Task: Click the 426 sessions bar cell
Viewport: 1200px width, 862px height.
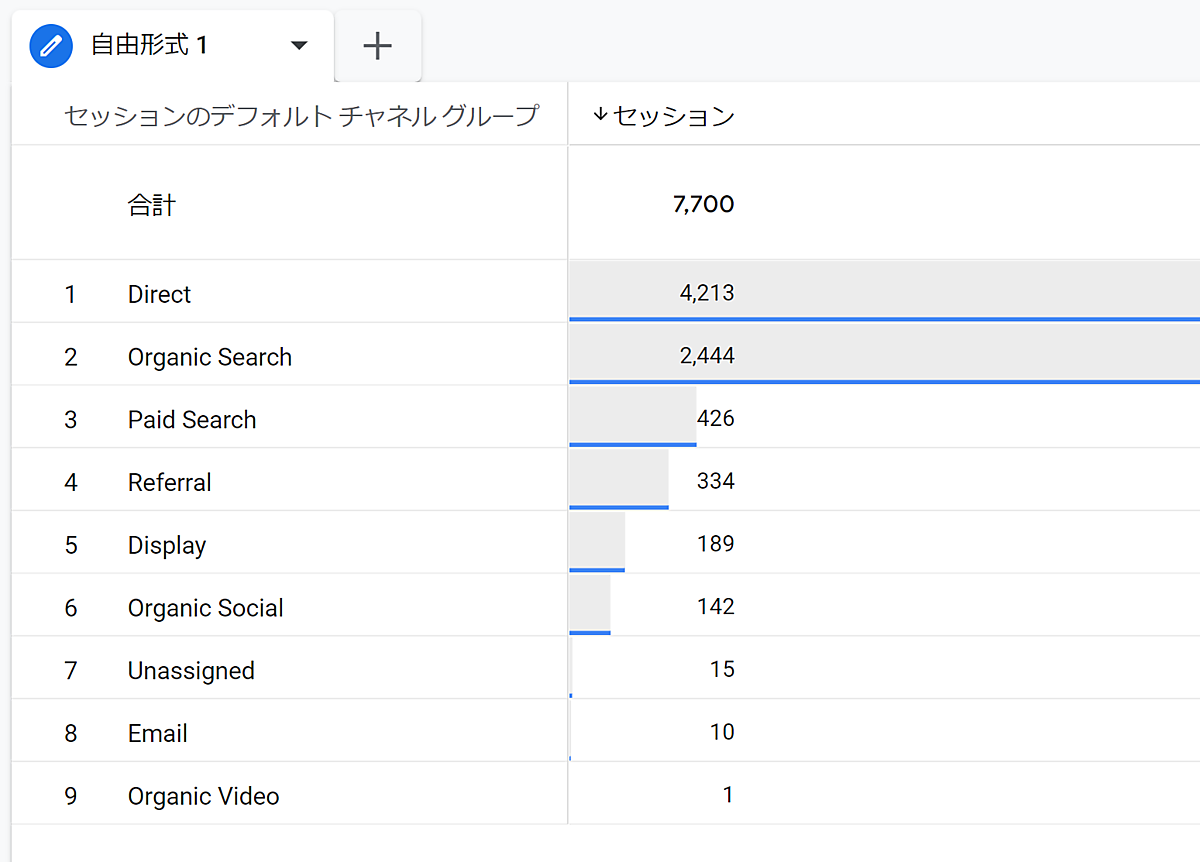Action: point(714,418)
